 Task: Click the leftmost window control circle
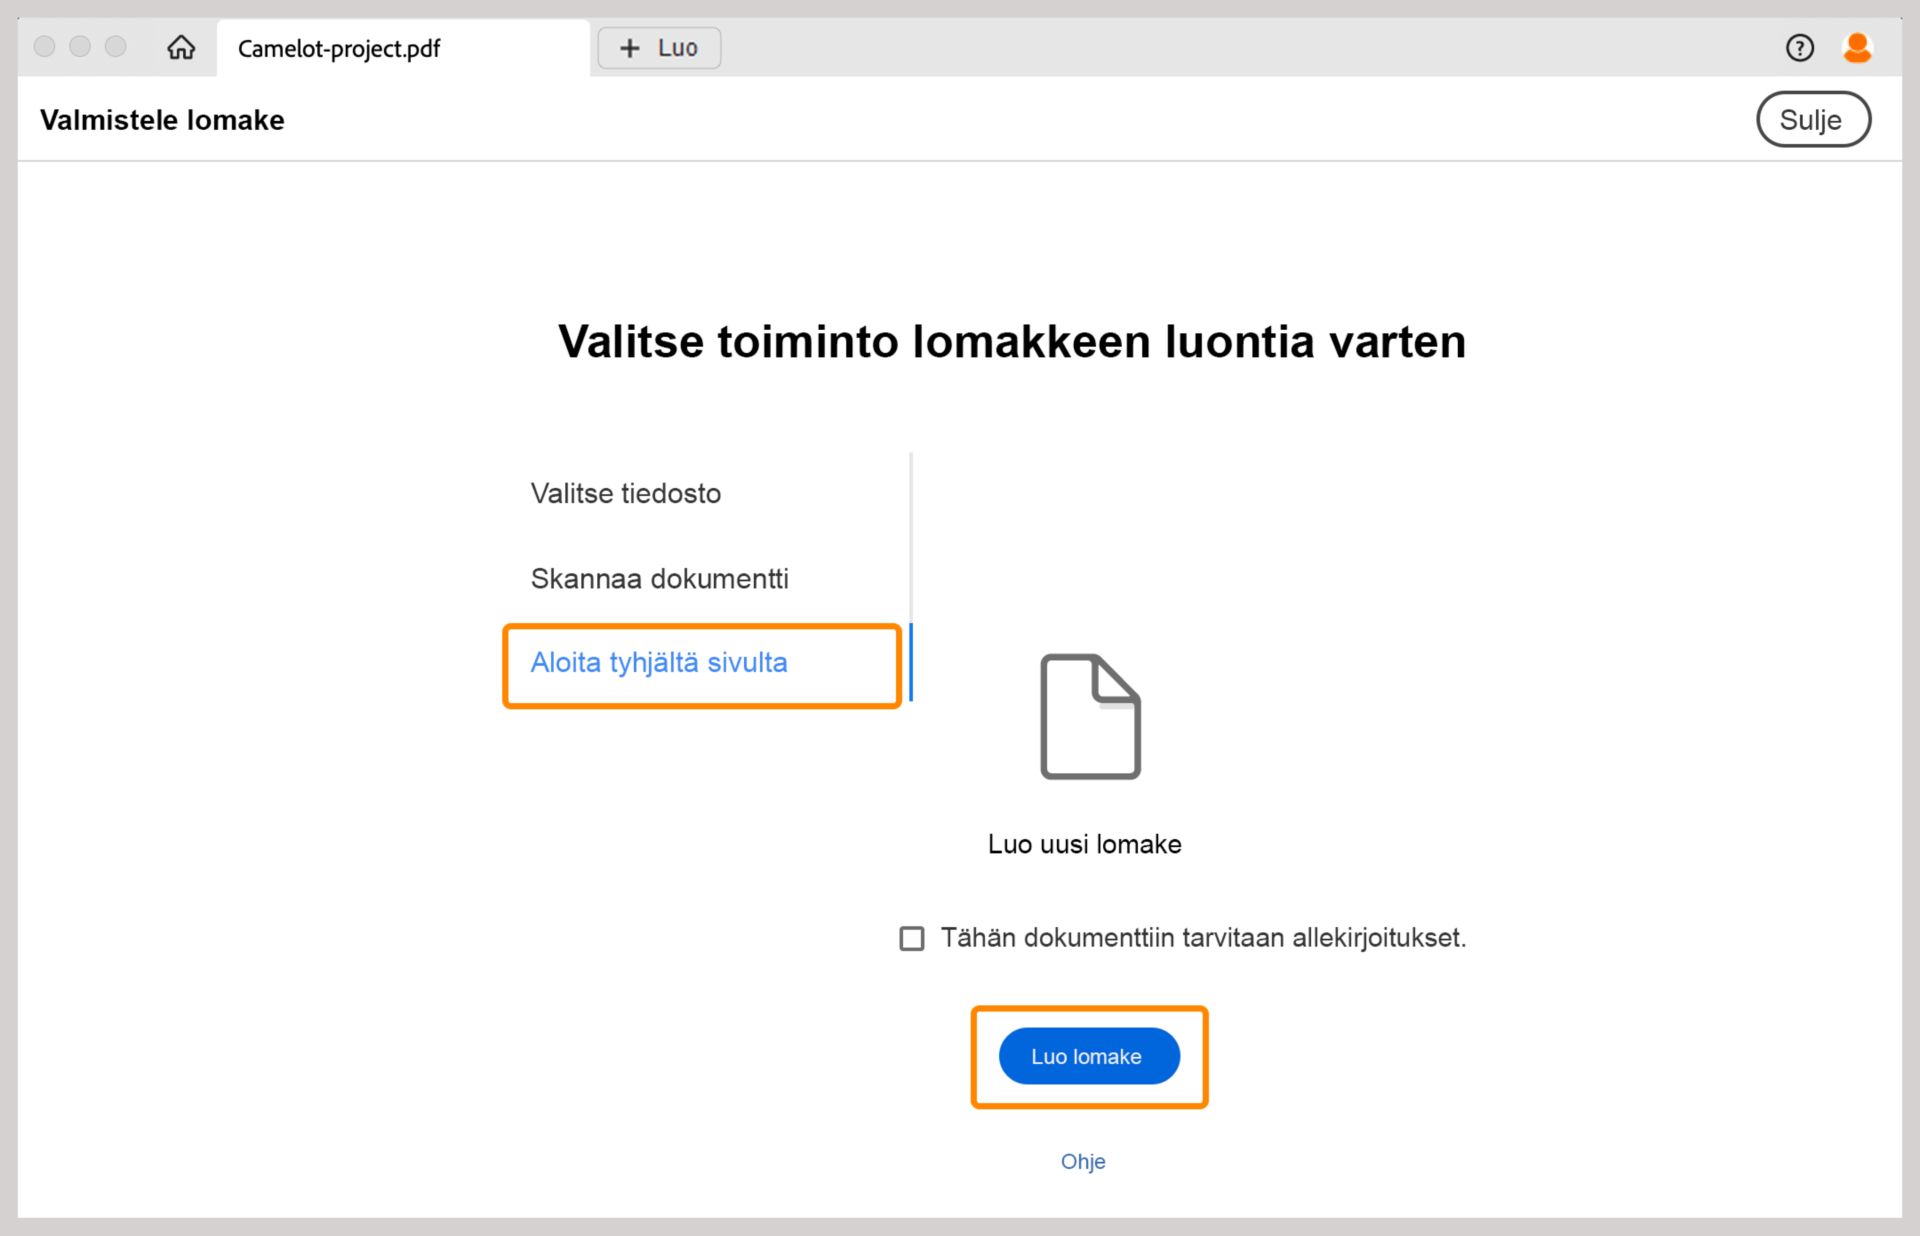pyautogui.click(x=44, y=46)
